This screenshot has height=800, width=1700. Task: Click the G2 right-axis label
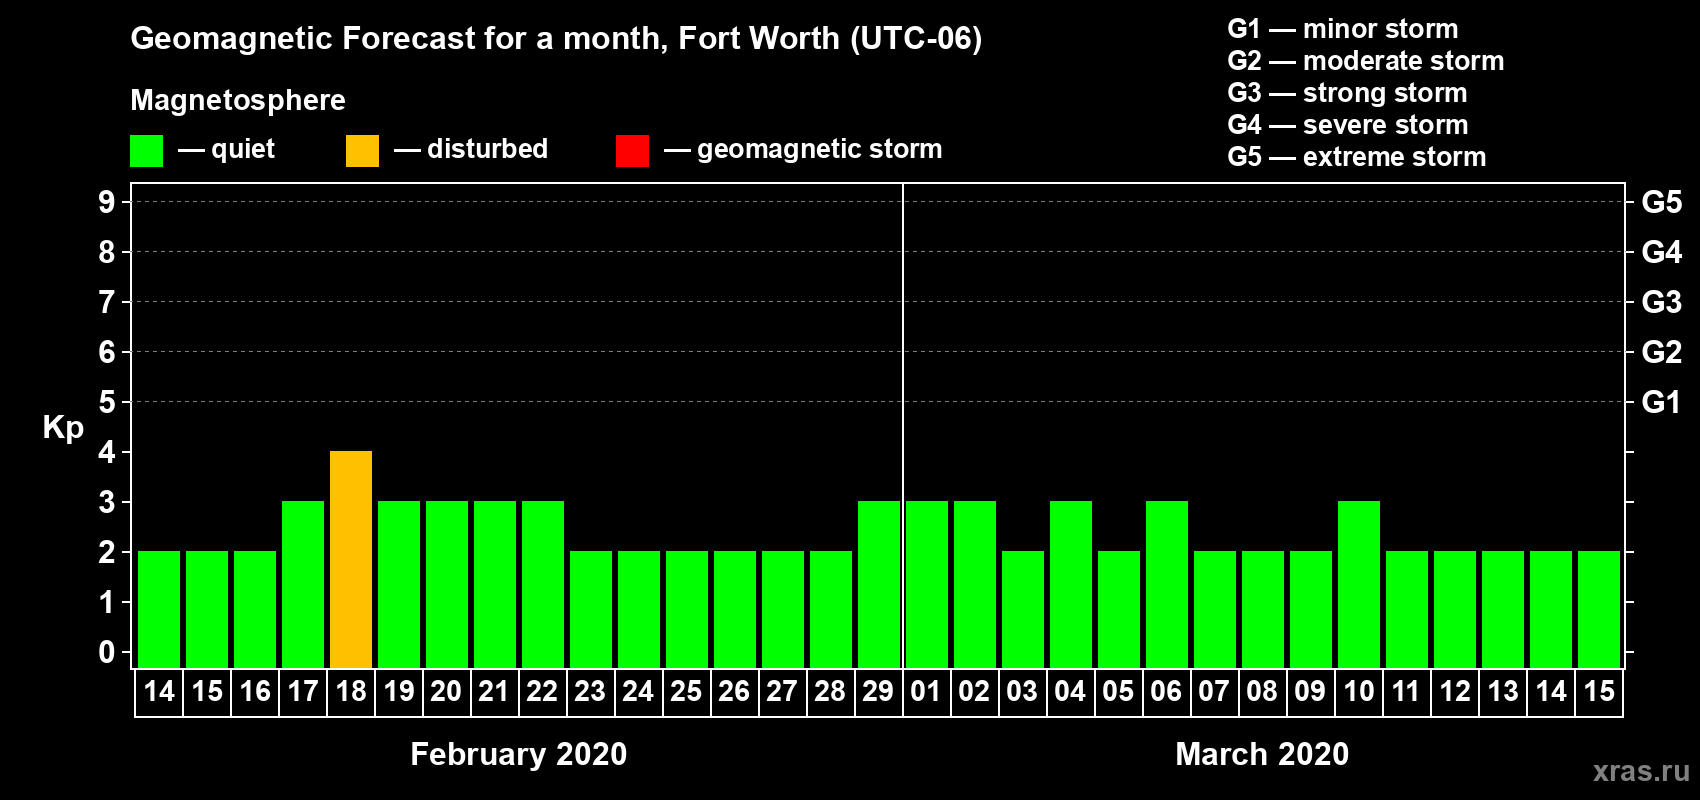[1662, 352]
